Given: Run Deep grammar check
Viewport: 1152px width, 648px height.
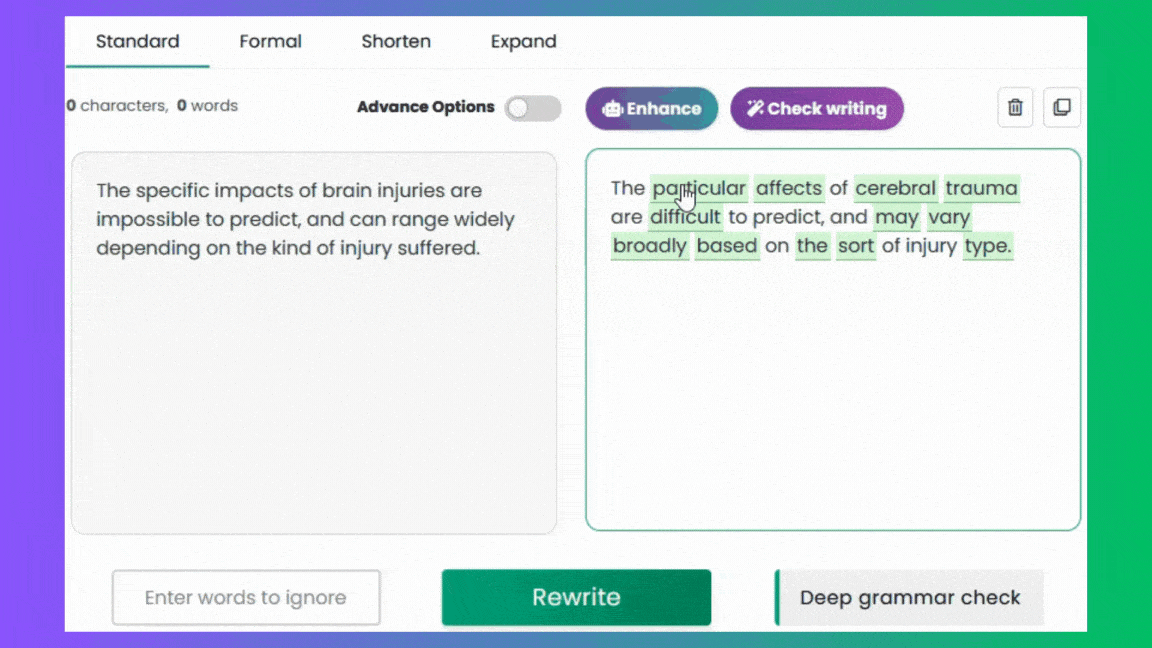Looking at the screenshot, I should point(908,597).
